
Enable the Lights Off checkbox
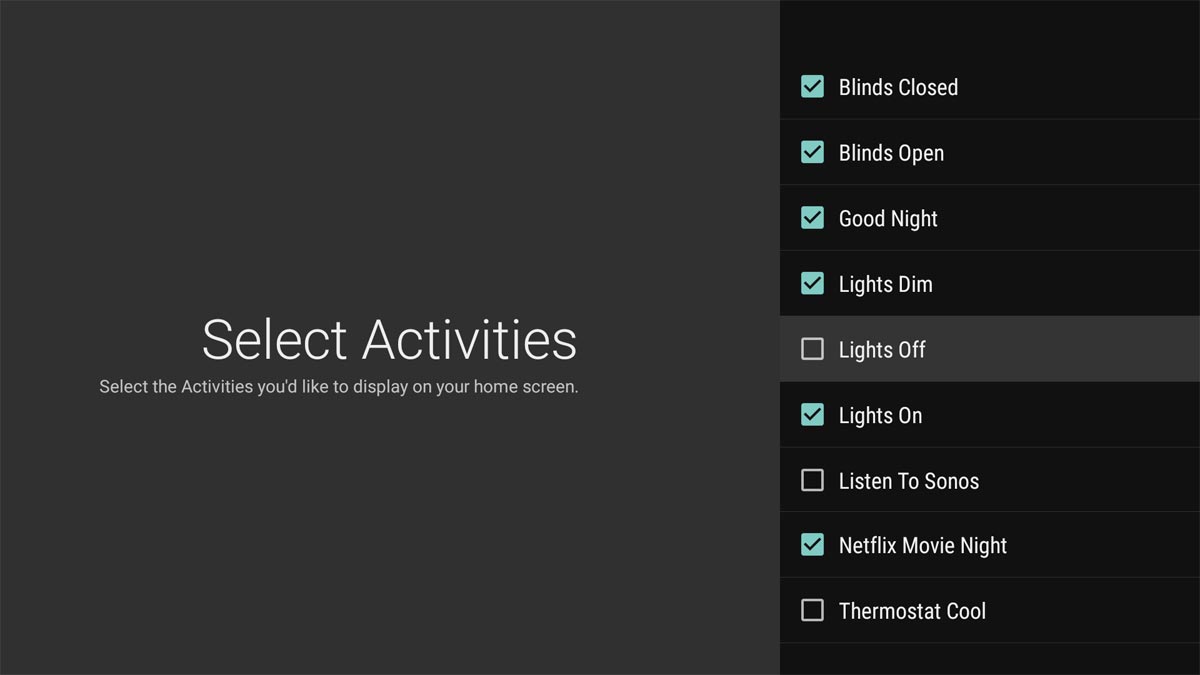(812, 349)
